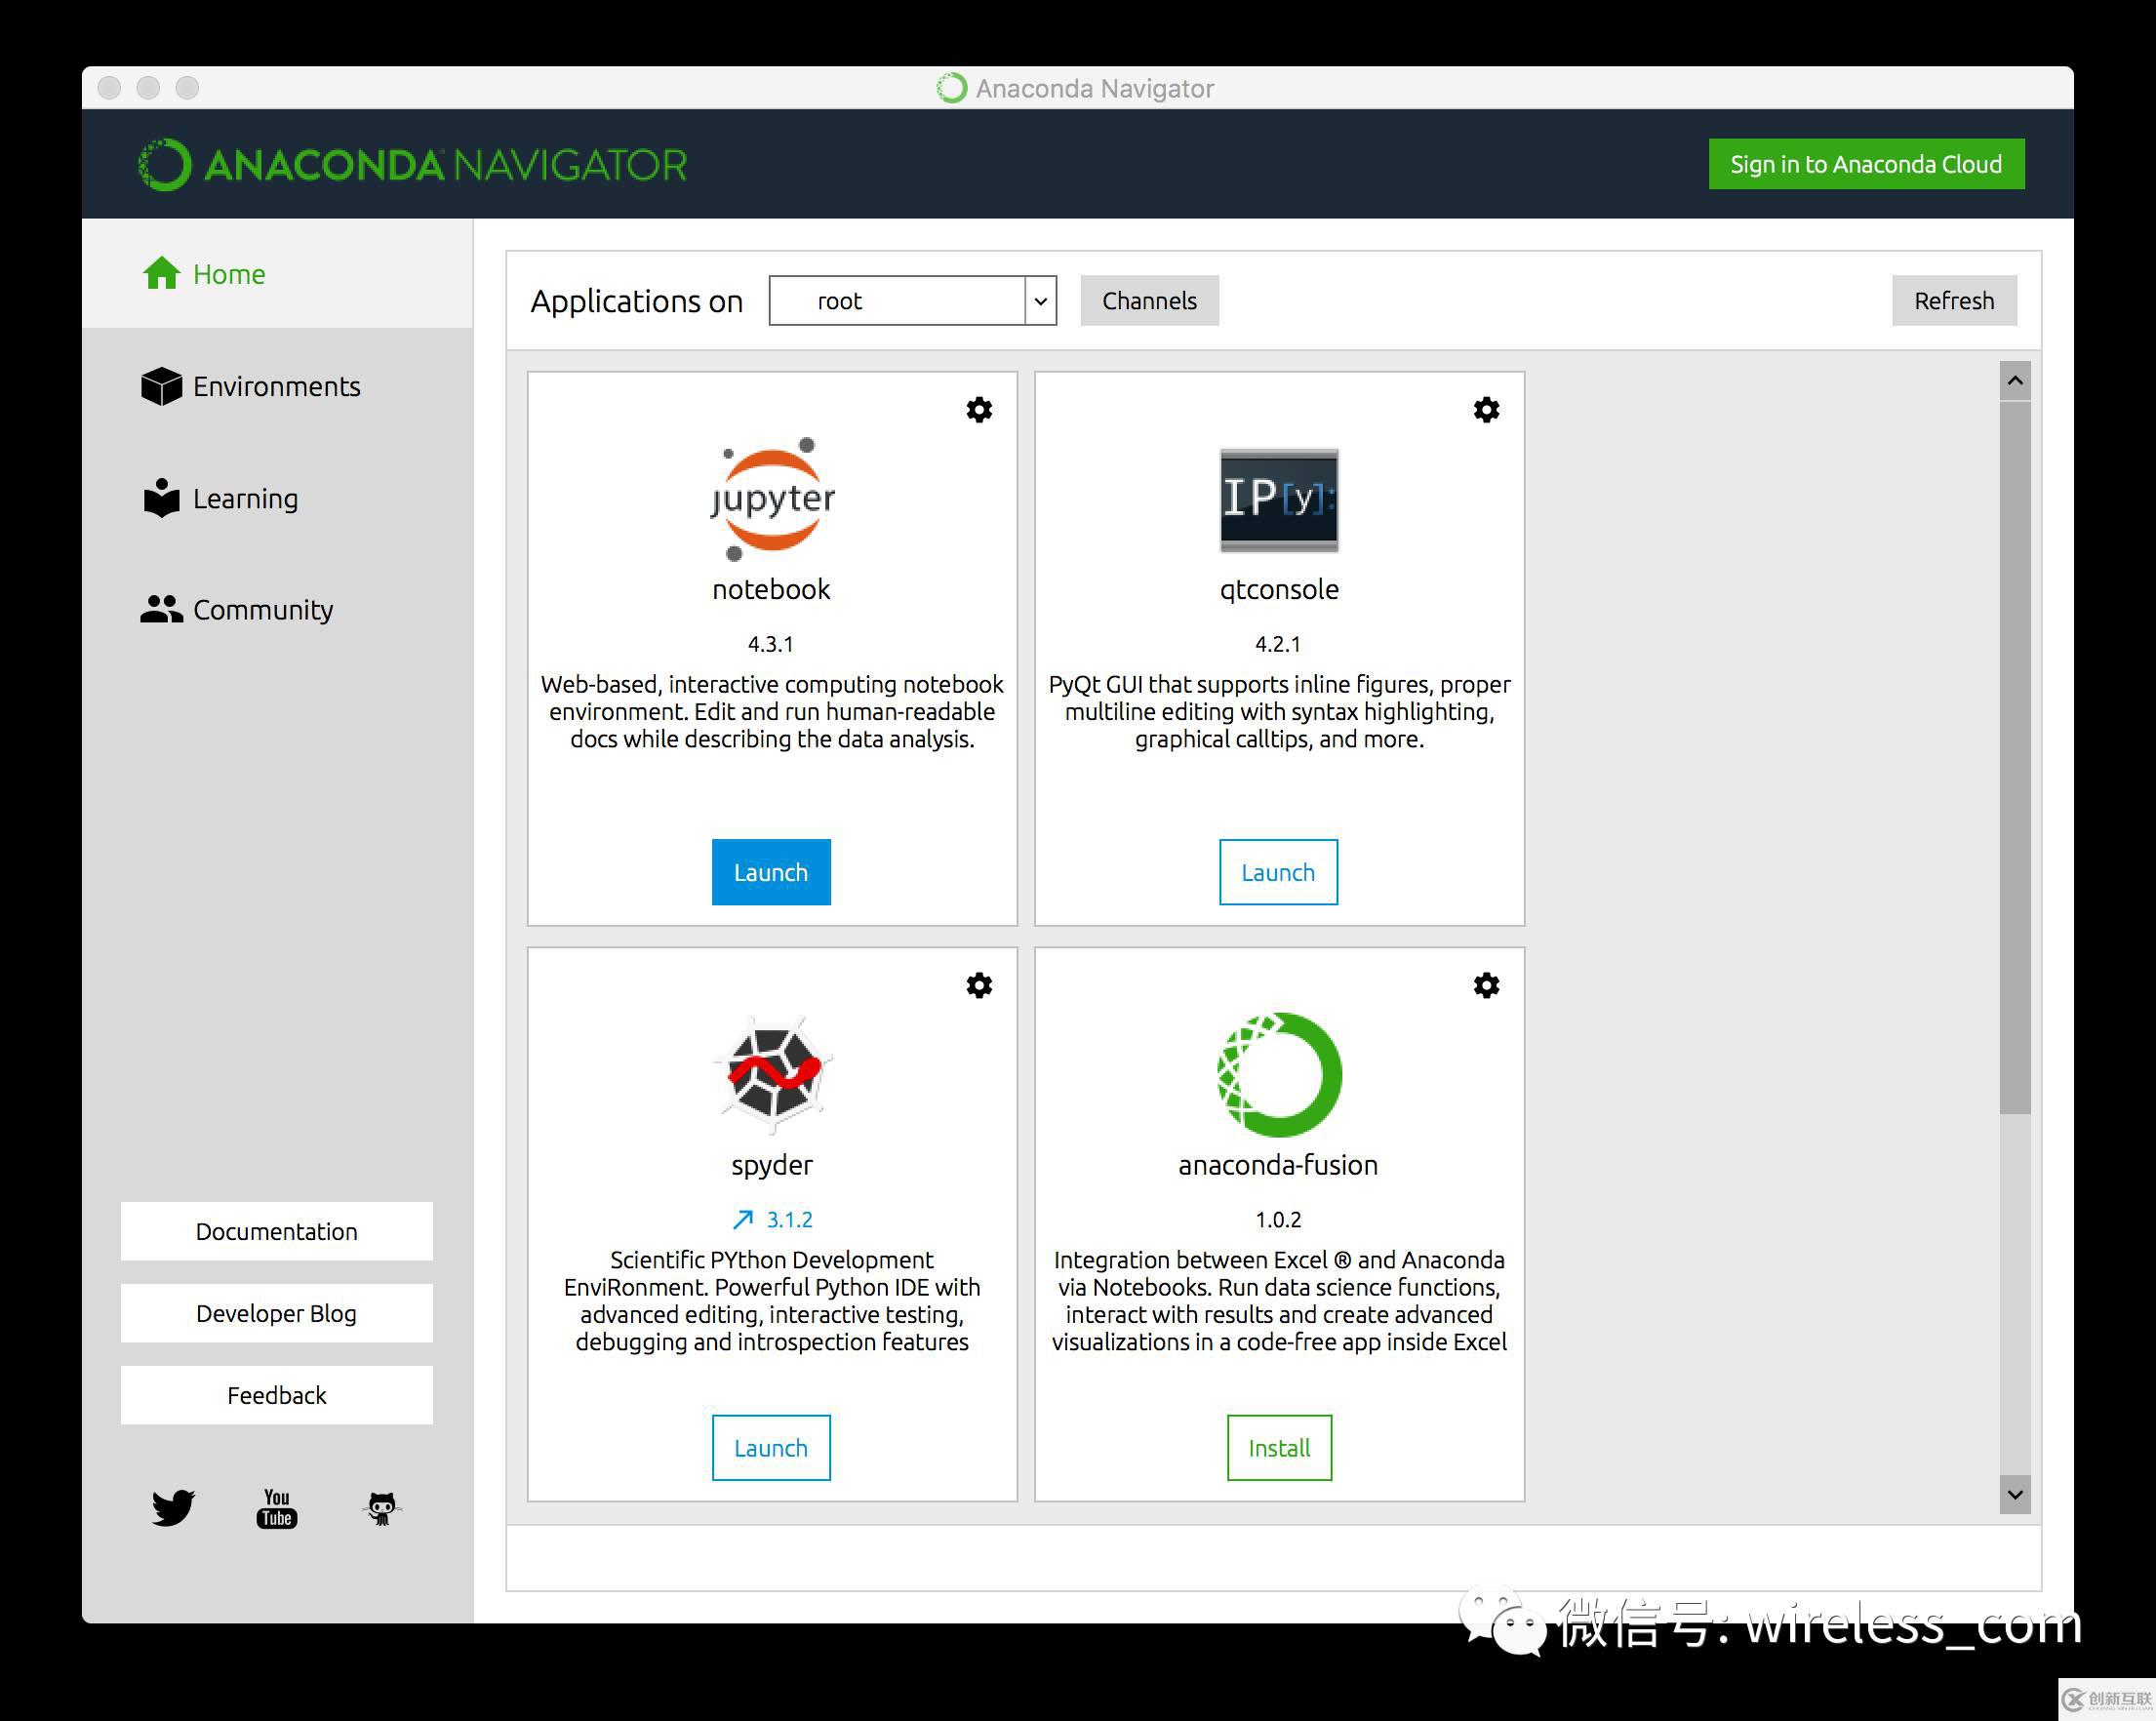The height and width of the screenshot is (1721, 2156).
Task: Open Documentation link button
Action: [277, 1231]
